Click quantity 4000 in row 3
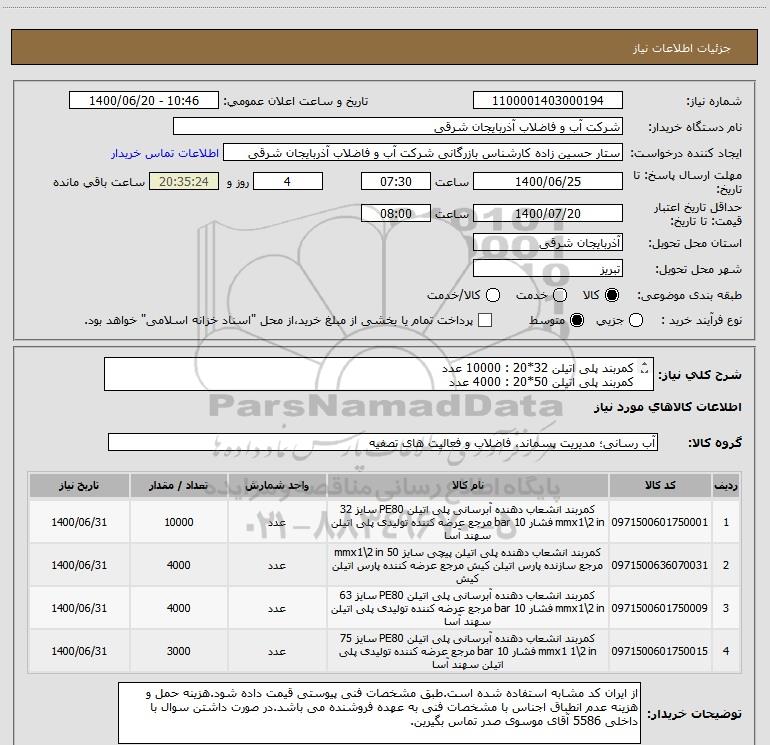The image size is (770, 745). 178,608
